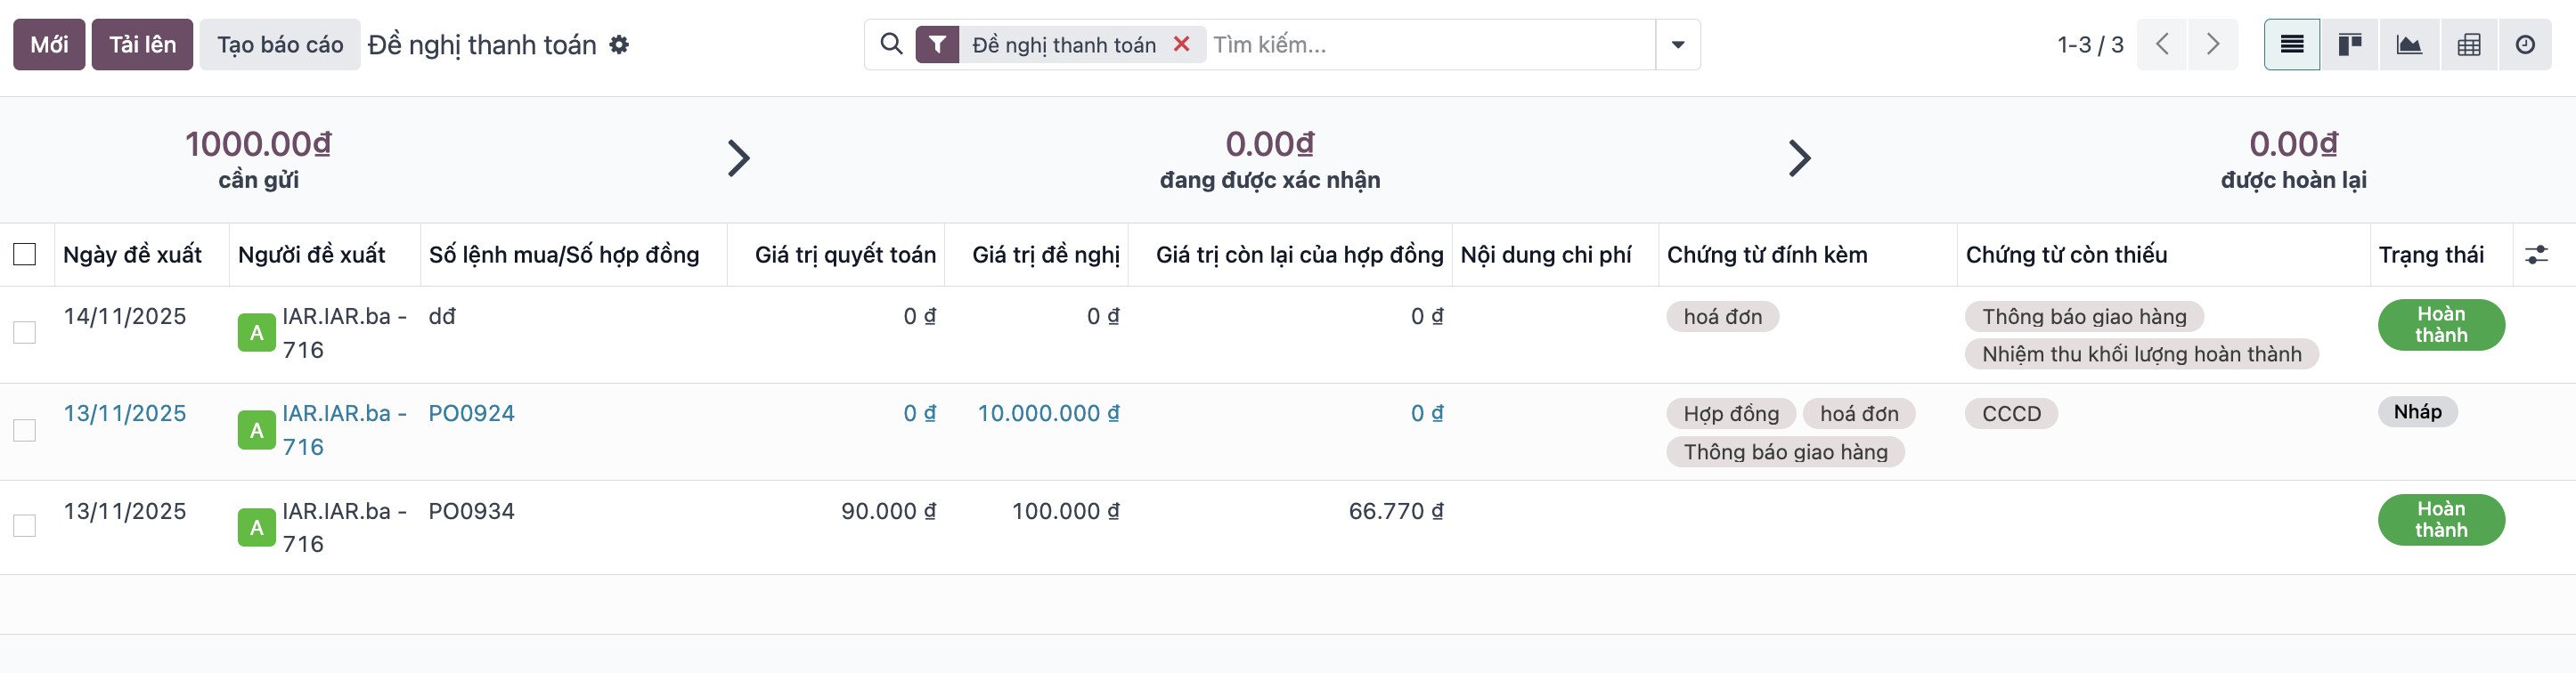Click chevron arrow after đang được xác nhận

coord(1799,158)
